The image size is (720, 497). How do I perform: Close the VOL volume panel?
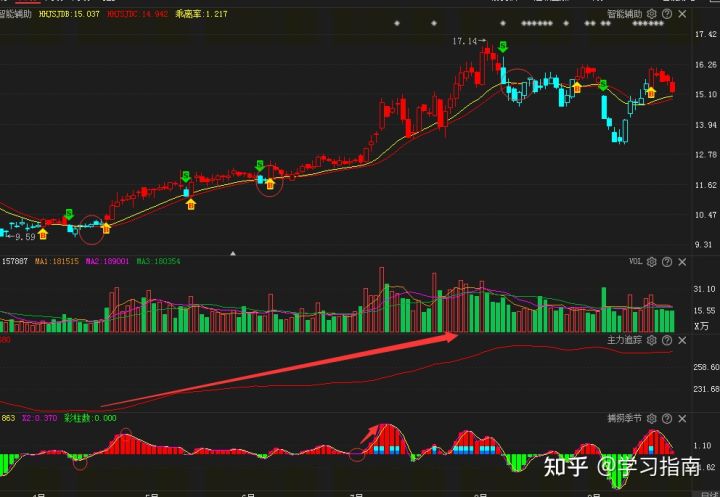(x=682, y=262)
